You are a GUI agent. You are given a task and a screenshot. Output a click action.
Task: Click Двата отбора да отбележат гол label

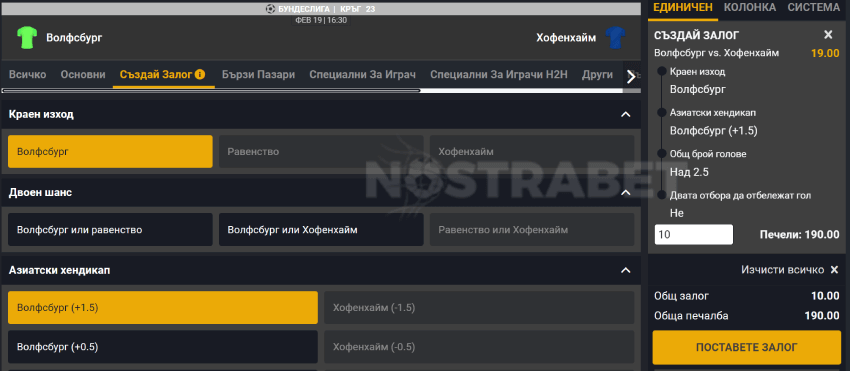point(740,195)
